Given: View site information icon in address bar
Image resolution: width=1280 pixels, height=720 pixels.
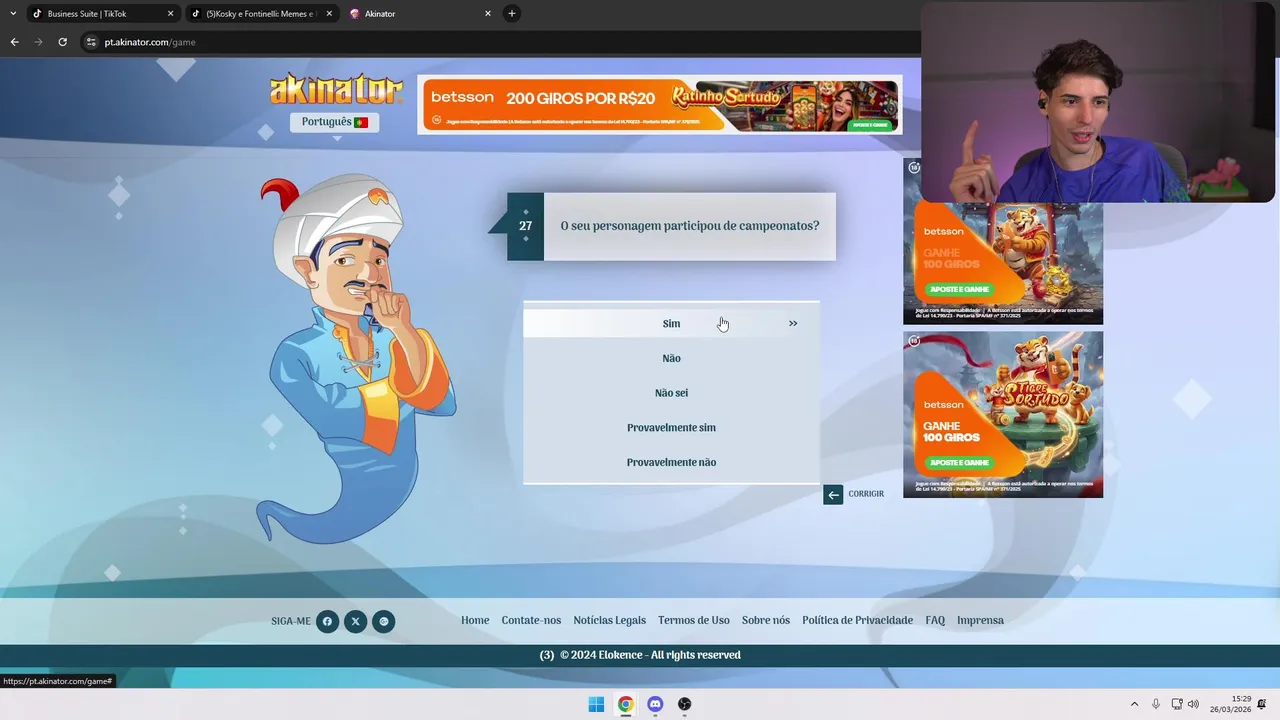Looking at the screenshot, I should coord(91,42).
